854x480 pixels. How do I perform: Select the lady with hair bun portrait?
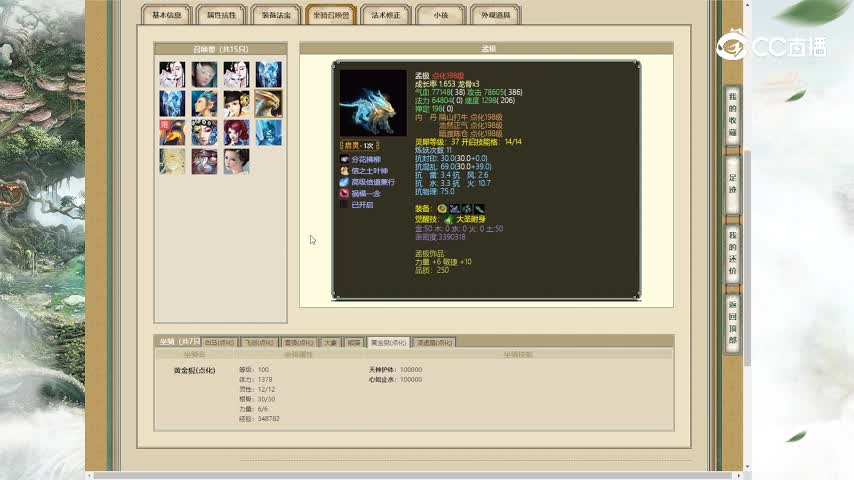click(x=236, y=162)
